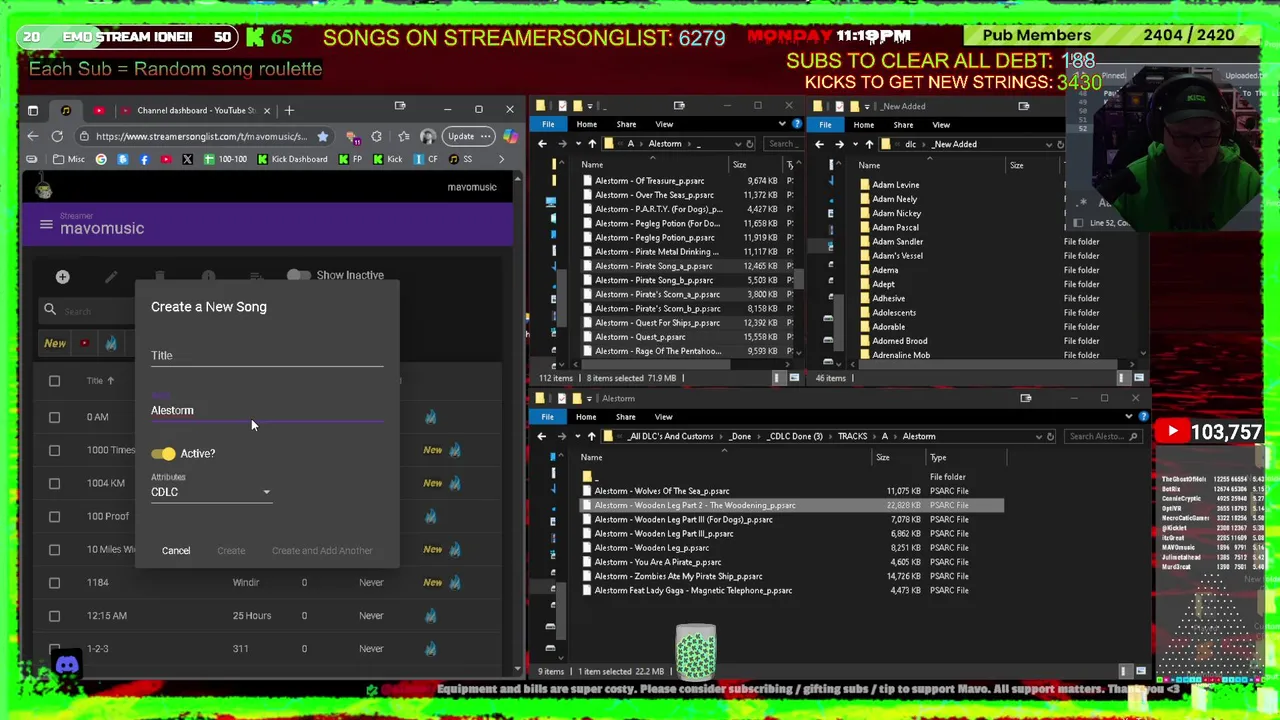
Task: Go back in the browser
Action: pos(33,136)
